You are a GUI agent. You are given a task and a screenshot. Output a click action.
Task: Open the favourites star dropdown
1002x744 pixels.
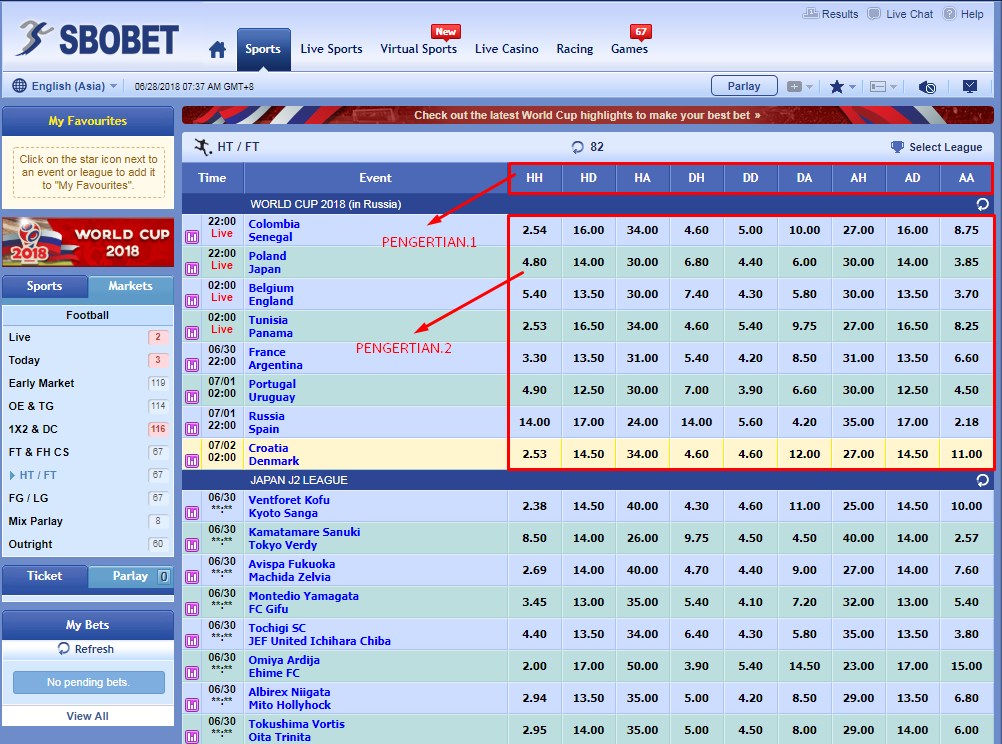842,86
